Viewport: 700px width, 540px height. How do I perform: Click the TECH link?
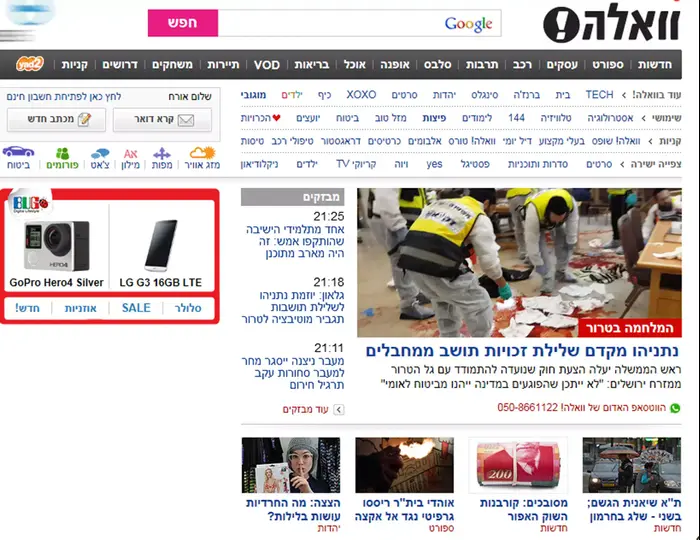click(x=599, y=95)
